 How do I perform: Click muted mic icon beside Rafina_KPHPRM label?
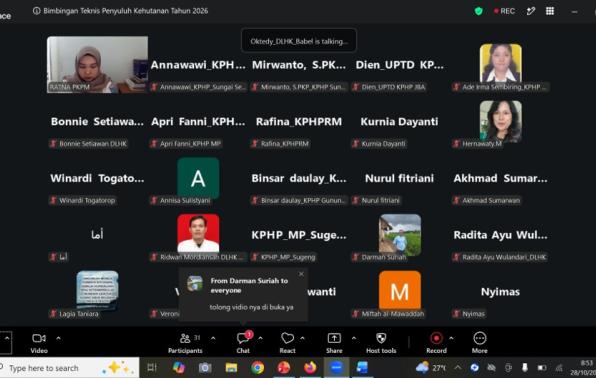point(255,144)
